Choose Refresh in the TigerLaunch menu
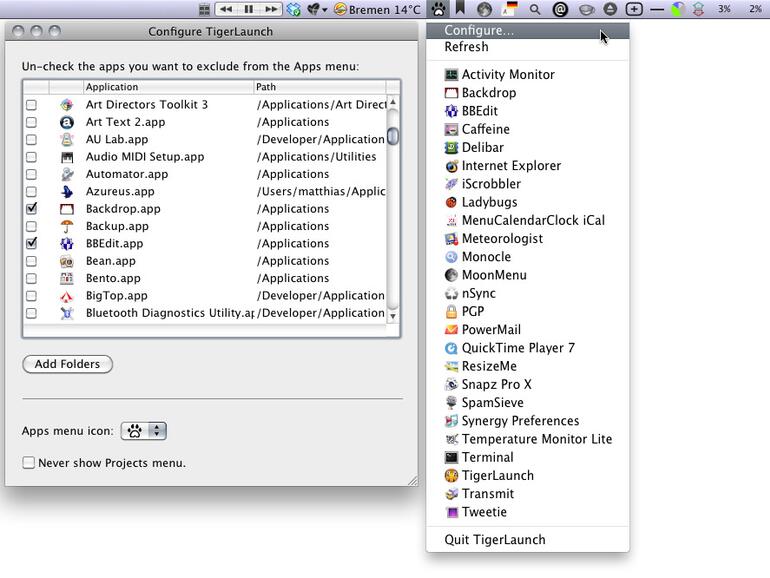 click(x=527, y=47)
